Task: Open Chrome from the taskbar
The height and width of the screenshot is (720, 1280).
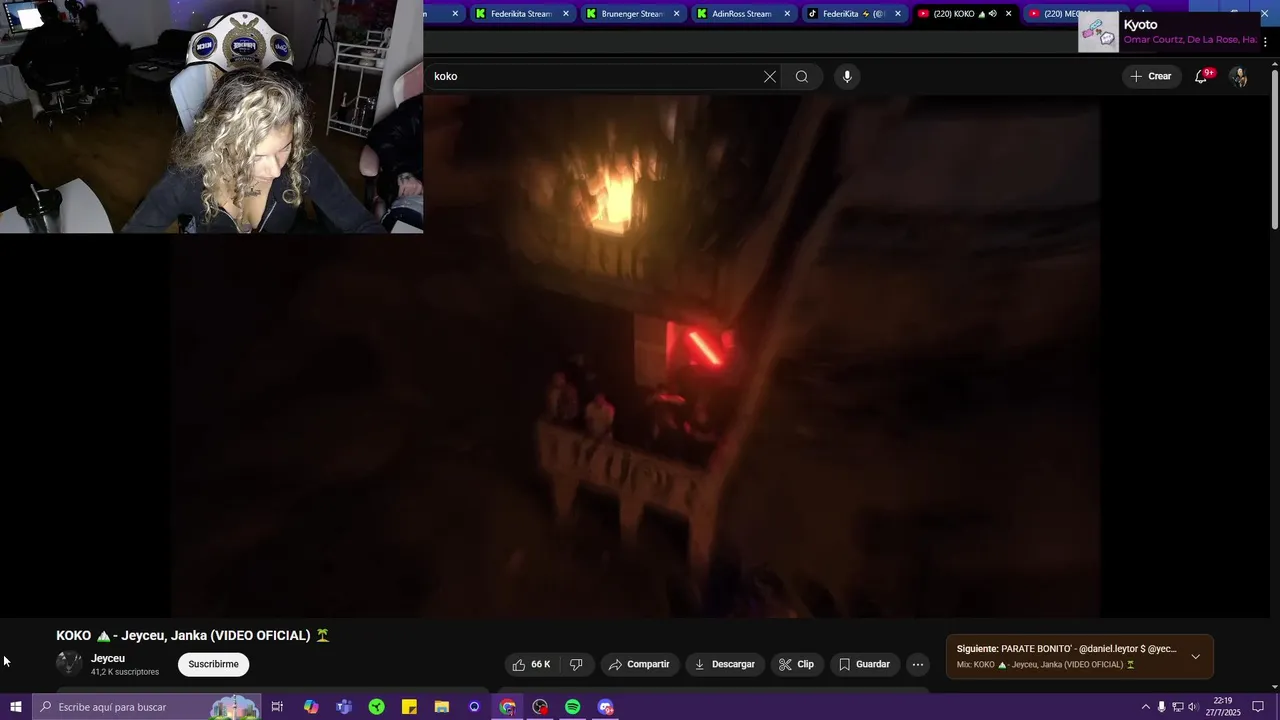Action: coord(508,707)
